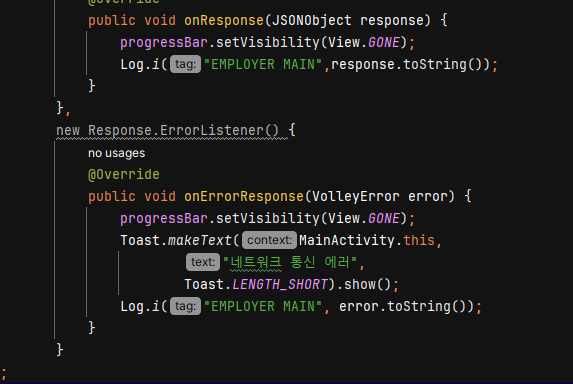This screenshot has width=573, height=384.
Task: Click progressBar inside the onErrorResponse method
Action: click(164, 218)
